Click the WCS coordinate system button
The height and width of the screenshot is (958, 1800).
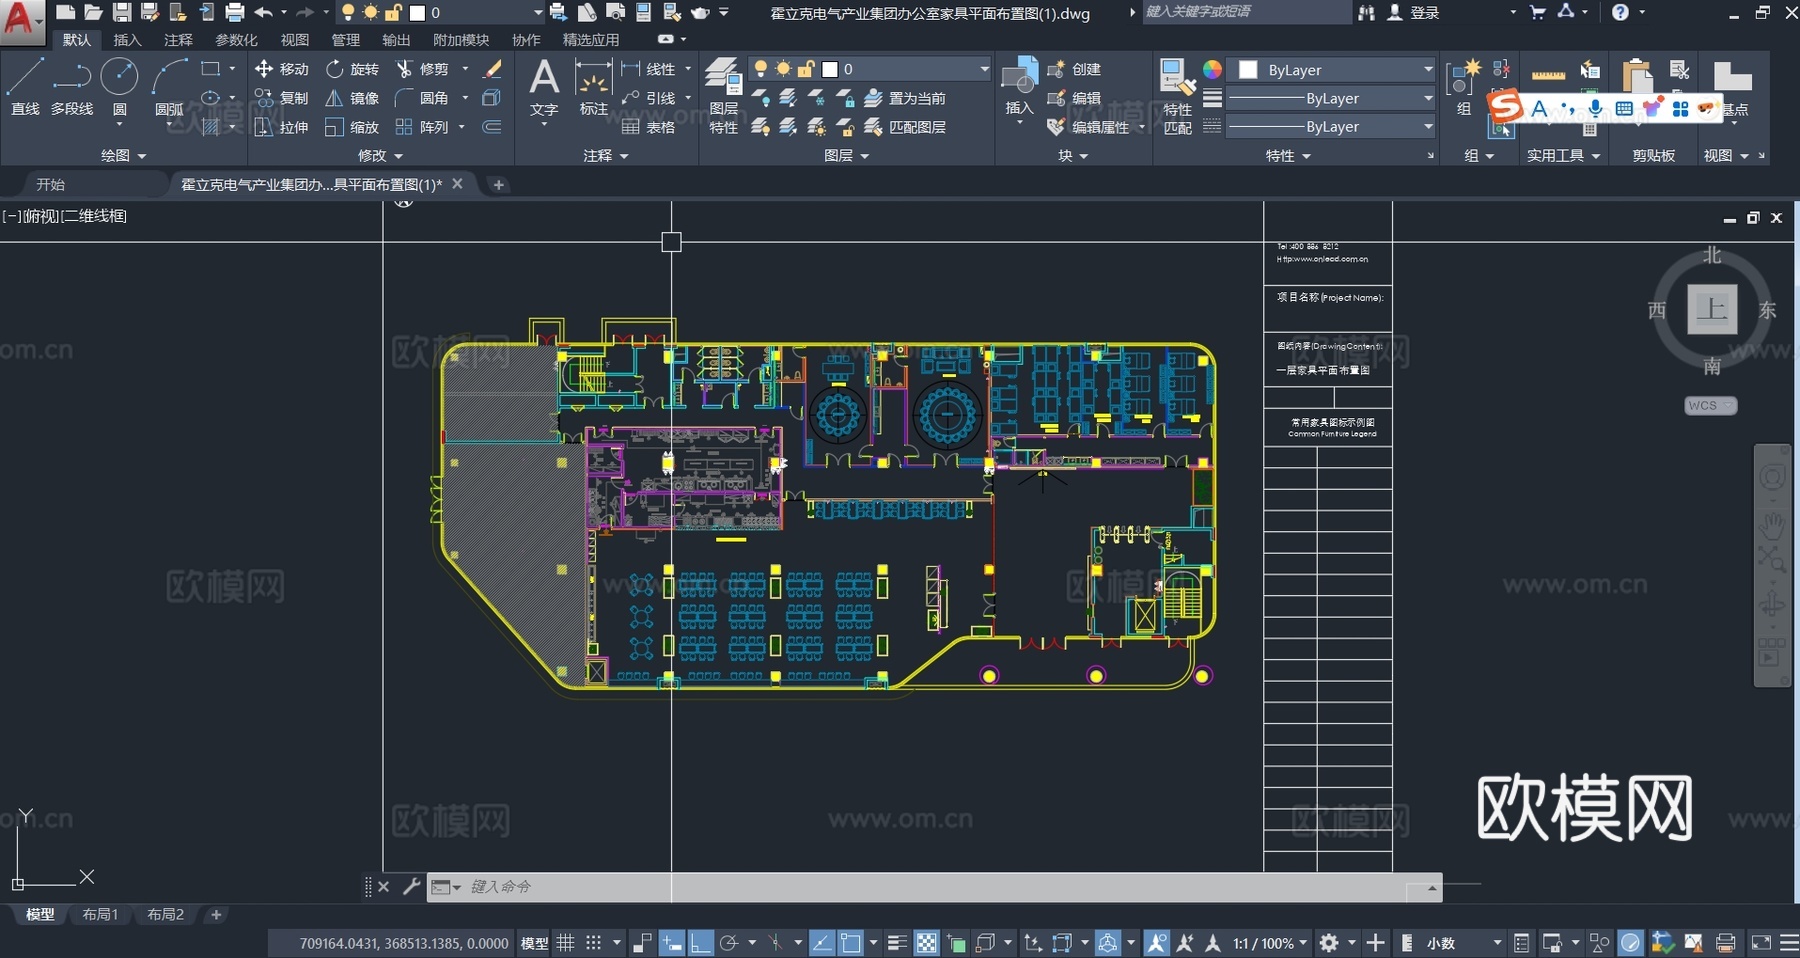pyautogui.click(x=1710, y=406)
